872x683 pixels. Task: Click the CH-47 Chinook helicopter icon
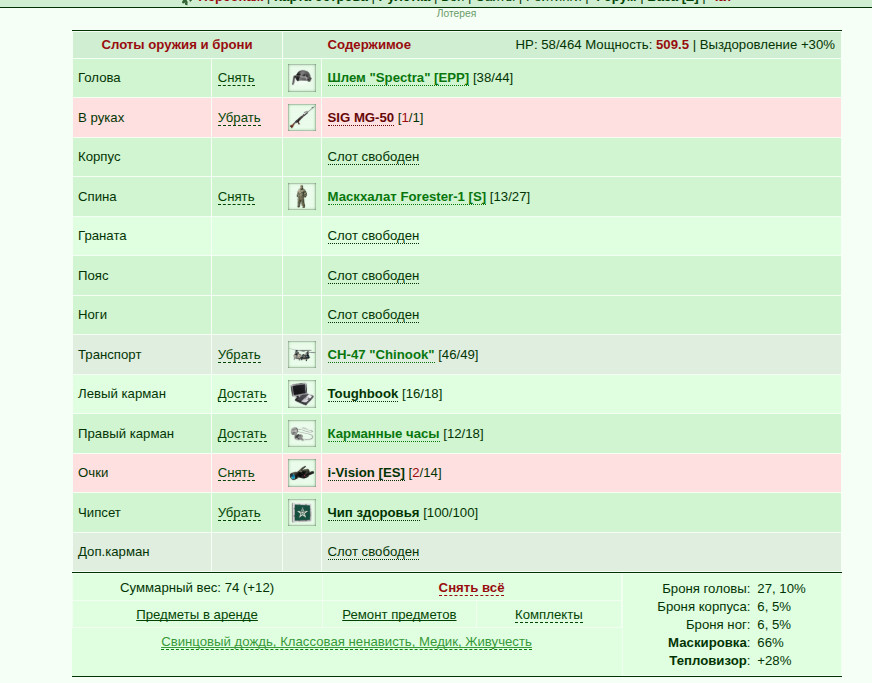coord(302,355)
